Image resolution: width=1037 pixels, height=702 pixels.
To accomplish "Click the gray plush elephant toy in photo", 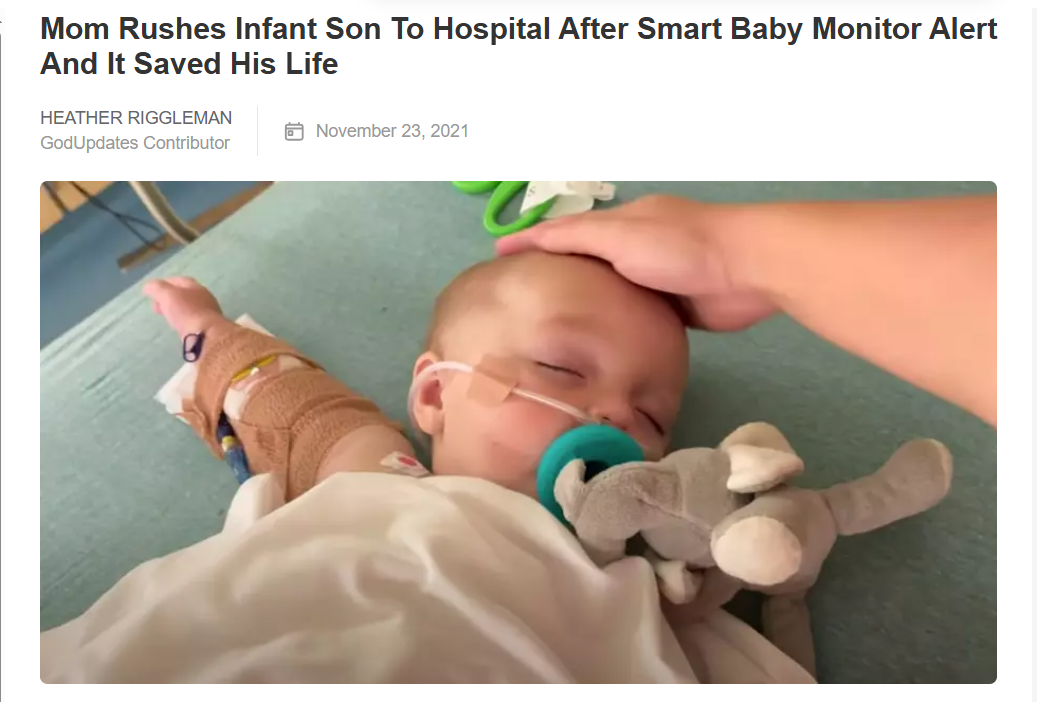I will pos(747,509).
